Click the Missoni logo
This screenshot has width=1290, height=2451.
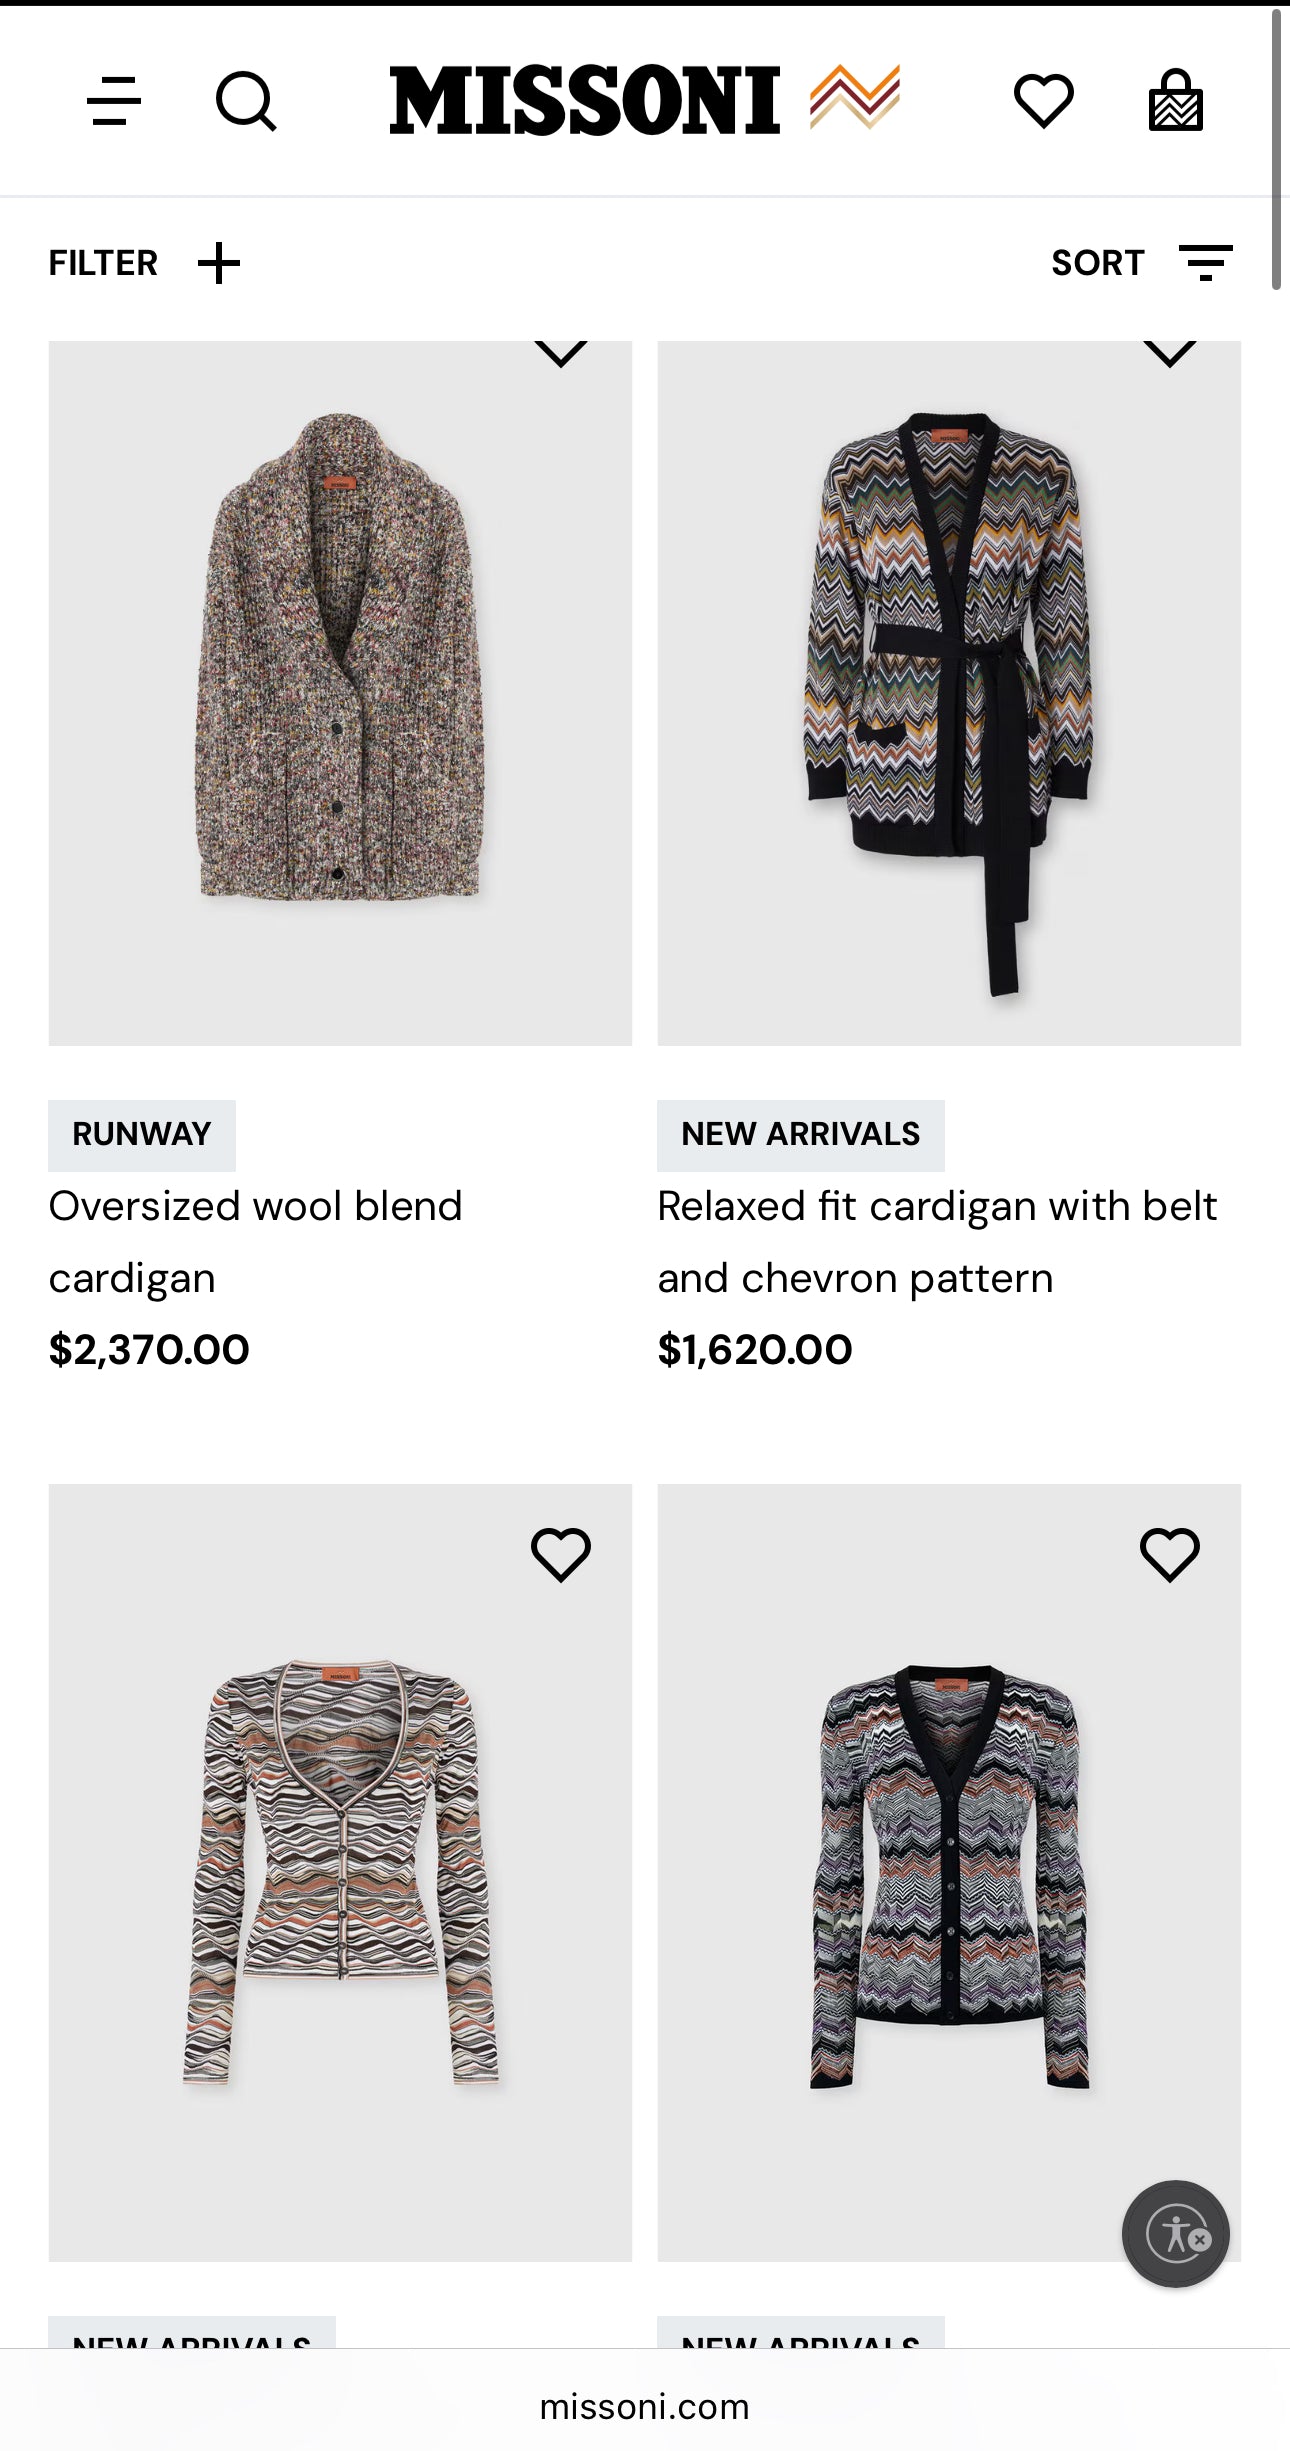644,100
